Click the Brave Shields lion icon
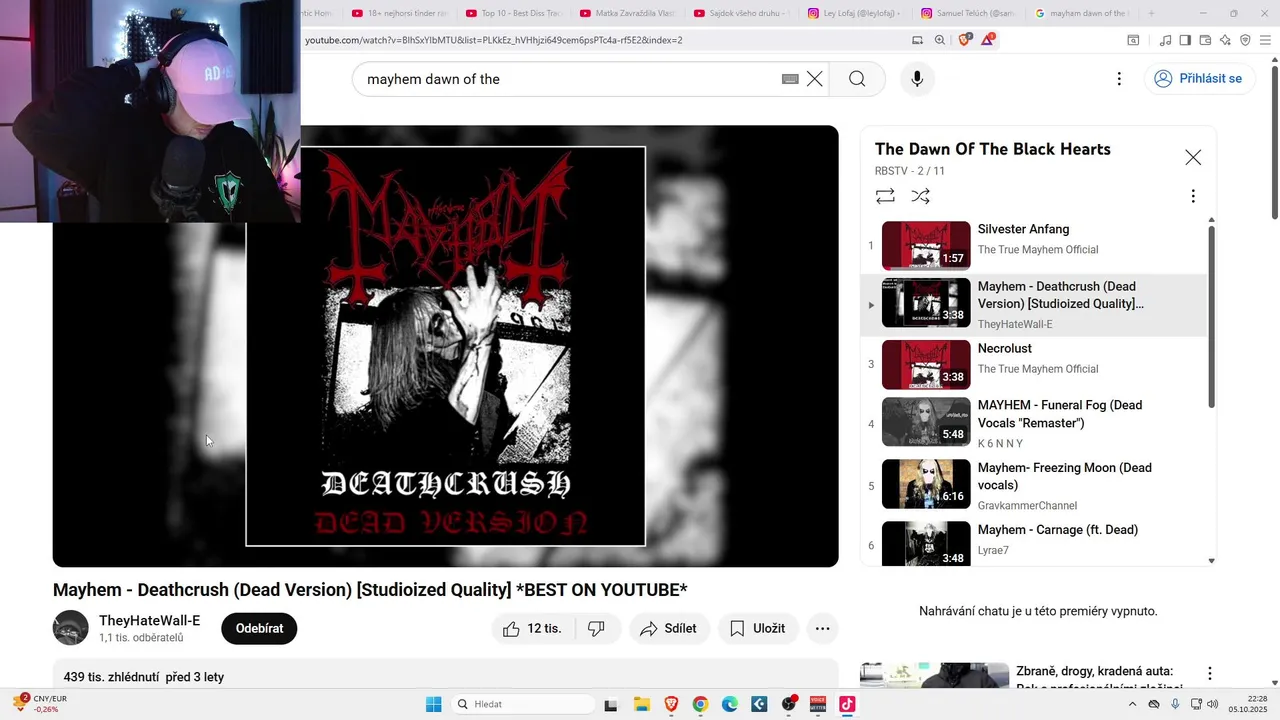 [x=965, y=40]
